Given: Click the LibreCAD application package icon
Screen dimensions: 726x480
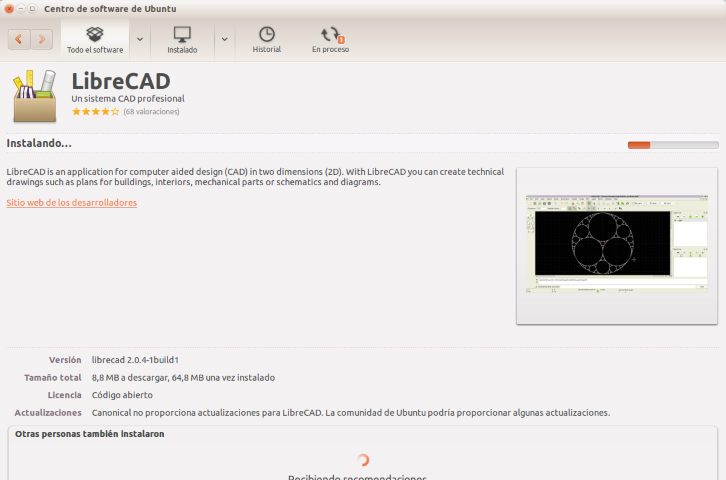Looking at the screenshot, I should click(x=35, y=96).
